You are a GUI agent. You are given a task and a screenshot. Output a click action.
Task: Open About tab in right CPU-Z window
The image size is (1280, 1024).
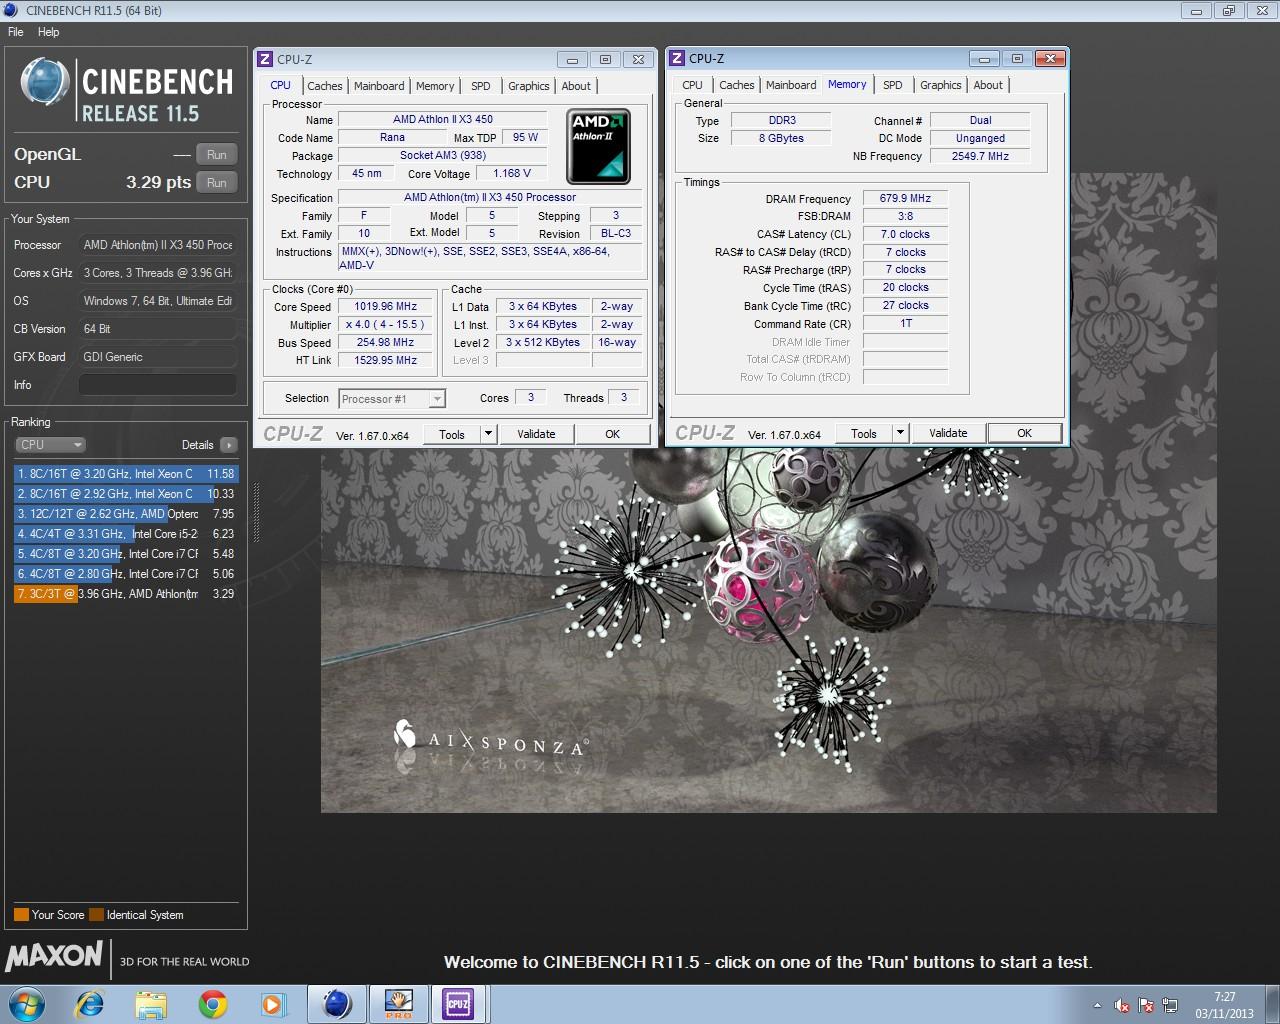point(988,85)
